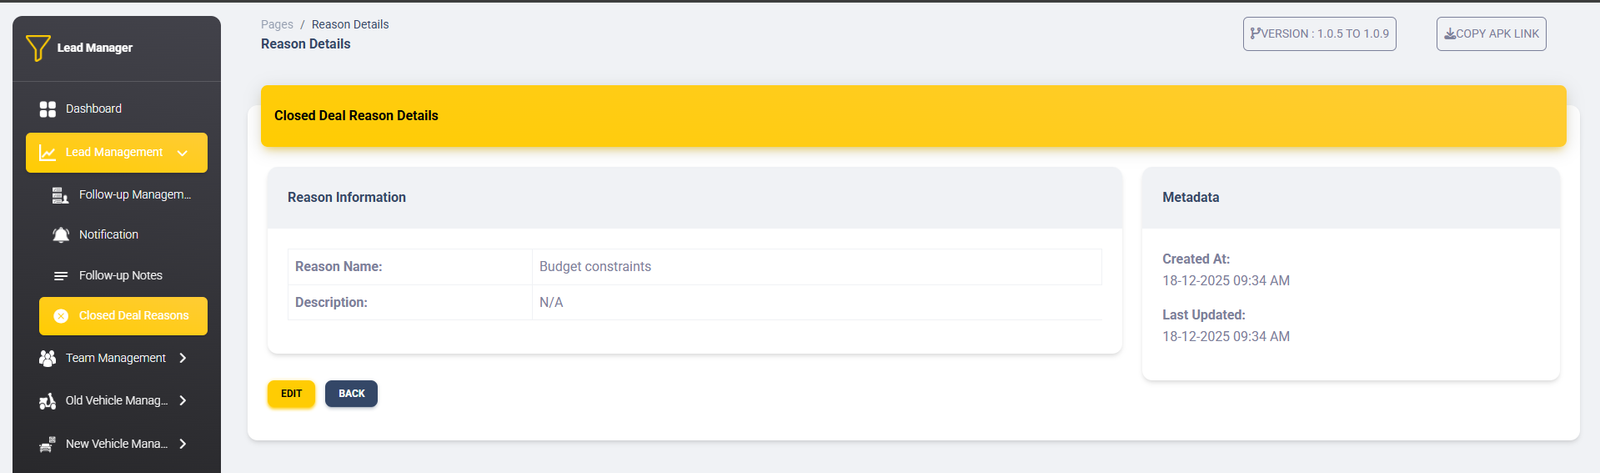The height and width of the screenshot is (473, 1600).
Task: Expand the Old Vehicle Management arrow
Action: [183, 401]
